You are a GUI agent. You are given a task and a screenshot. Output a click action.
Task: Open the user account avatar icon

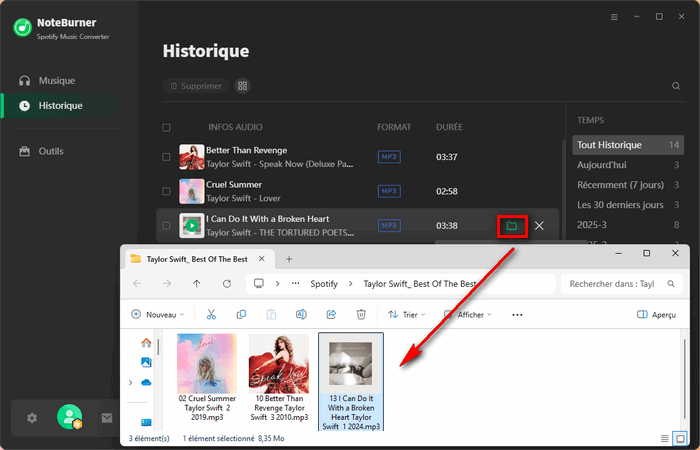click(x=69, y=417)
